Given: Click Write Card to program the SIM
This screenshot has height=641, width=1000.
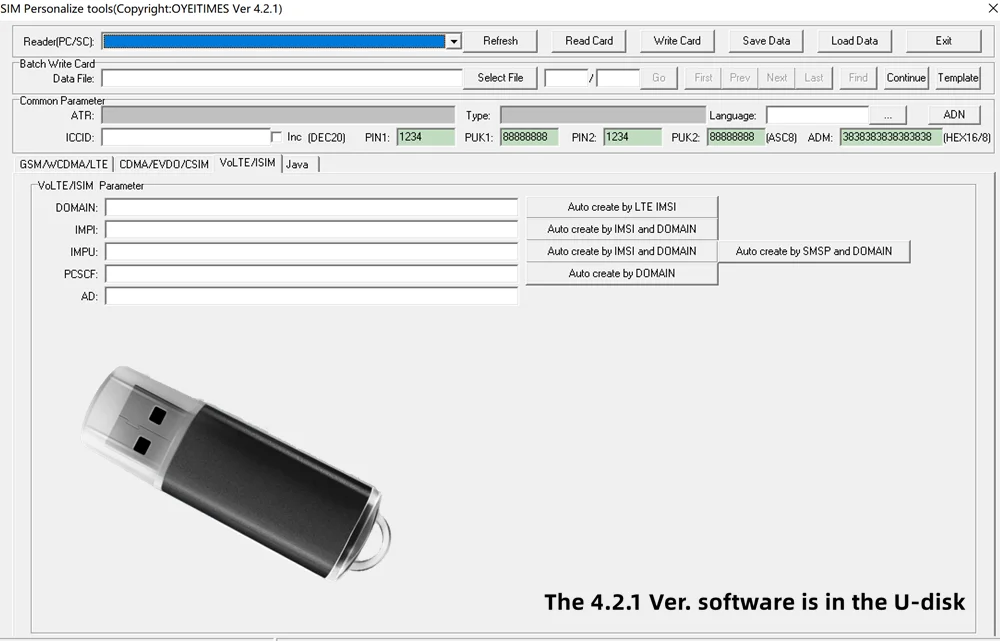Looking at the screenshot, I should pyautogui.click(x=677, y=41).
